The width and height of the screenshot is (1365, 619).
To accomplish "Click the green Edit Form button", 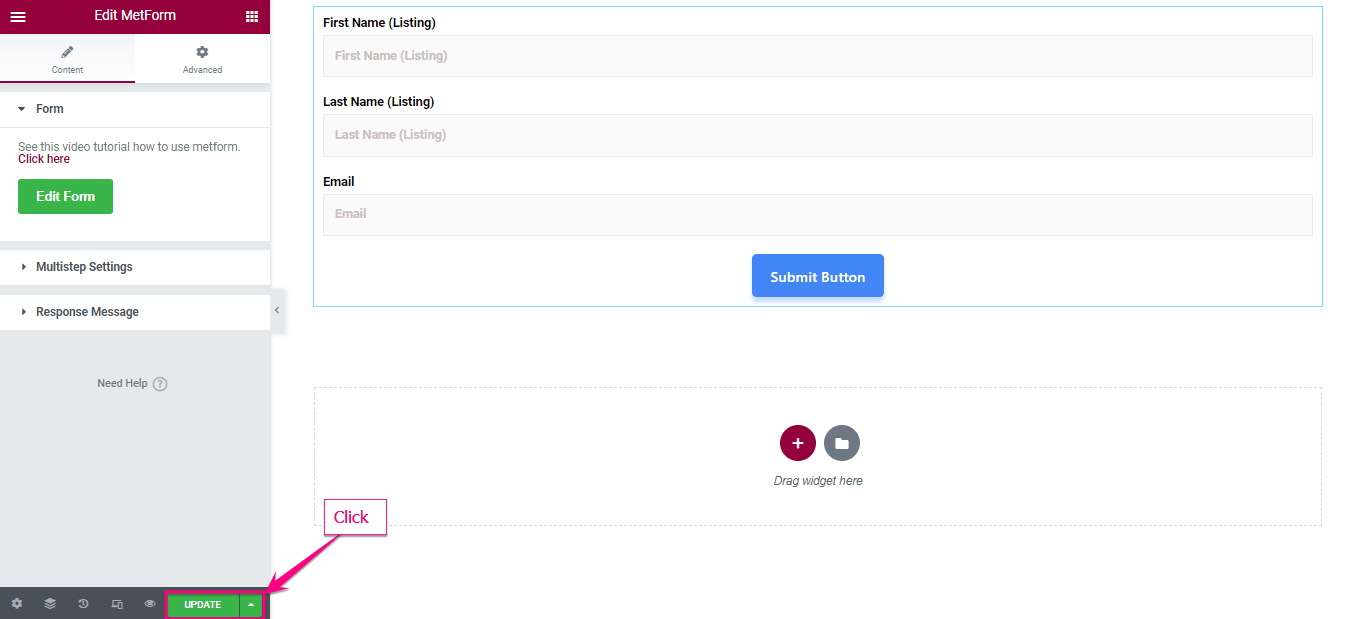I will pyautogui.click(x=65, y=197).
